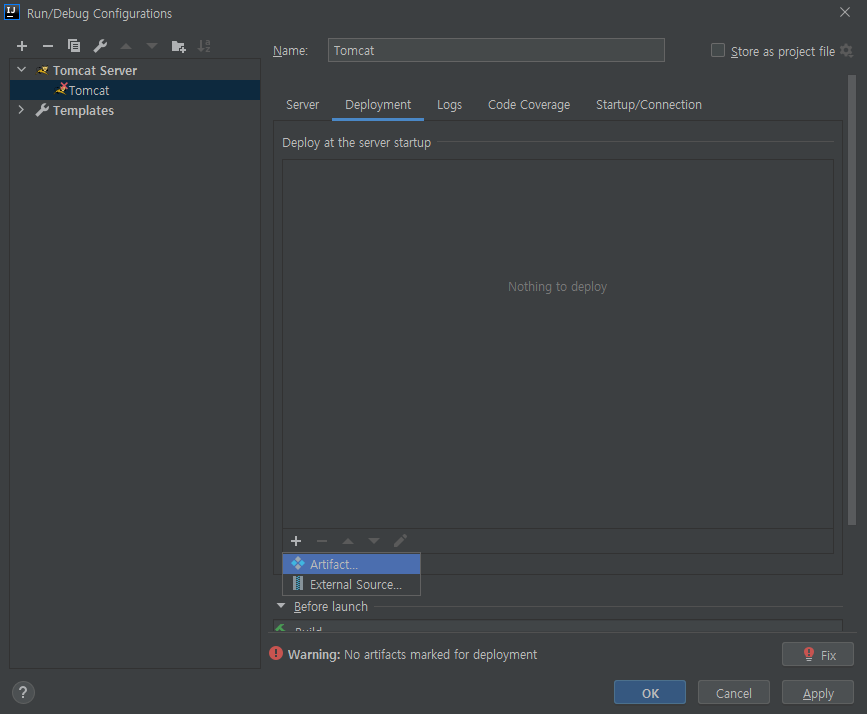Open edit templates wrench icon in toolbar
This screenshot has width=867, height=714.
tap(100, 46)
